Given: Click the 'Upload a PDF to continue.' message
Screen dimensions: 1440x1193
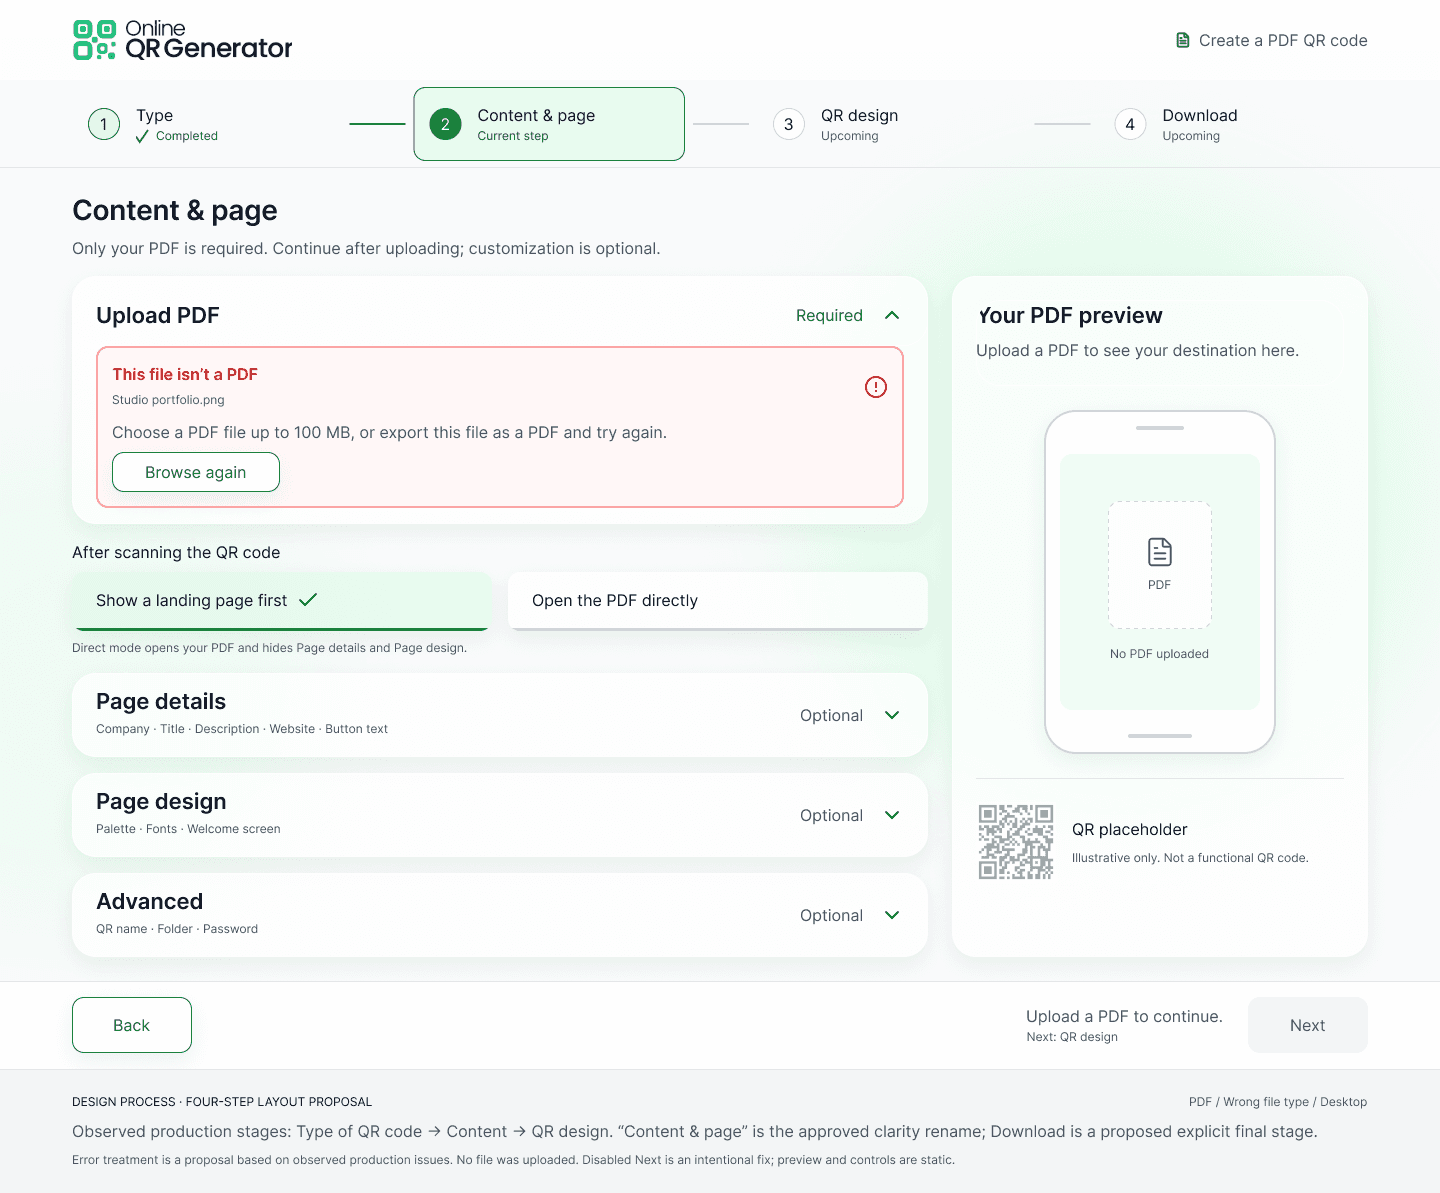Looking at the screenshot, I should click(x=1124, y=1016).
